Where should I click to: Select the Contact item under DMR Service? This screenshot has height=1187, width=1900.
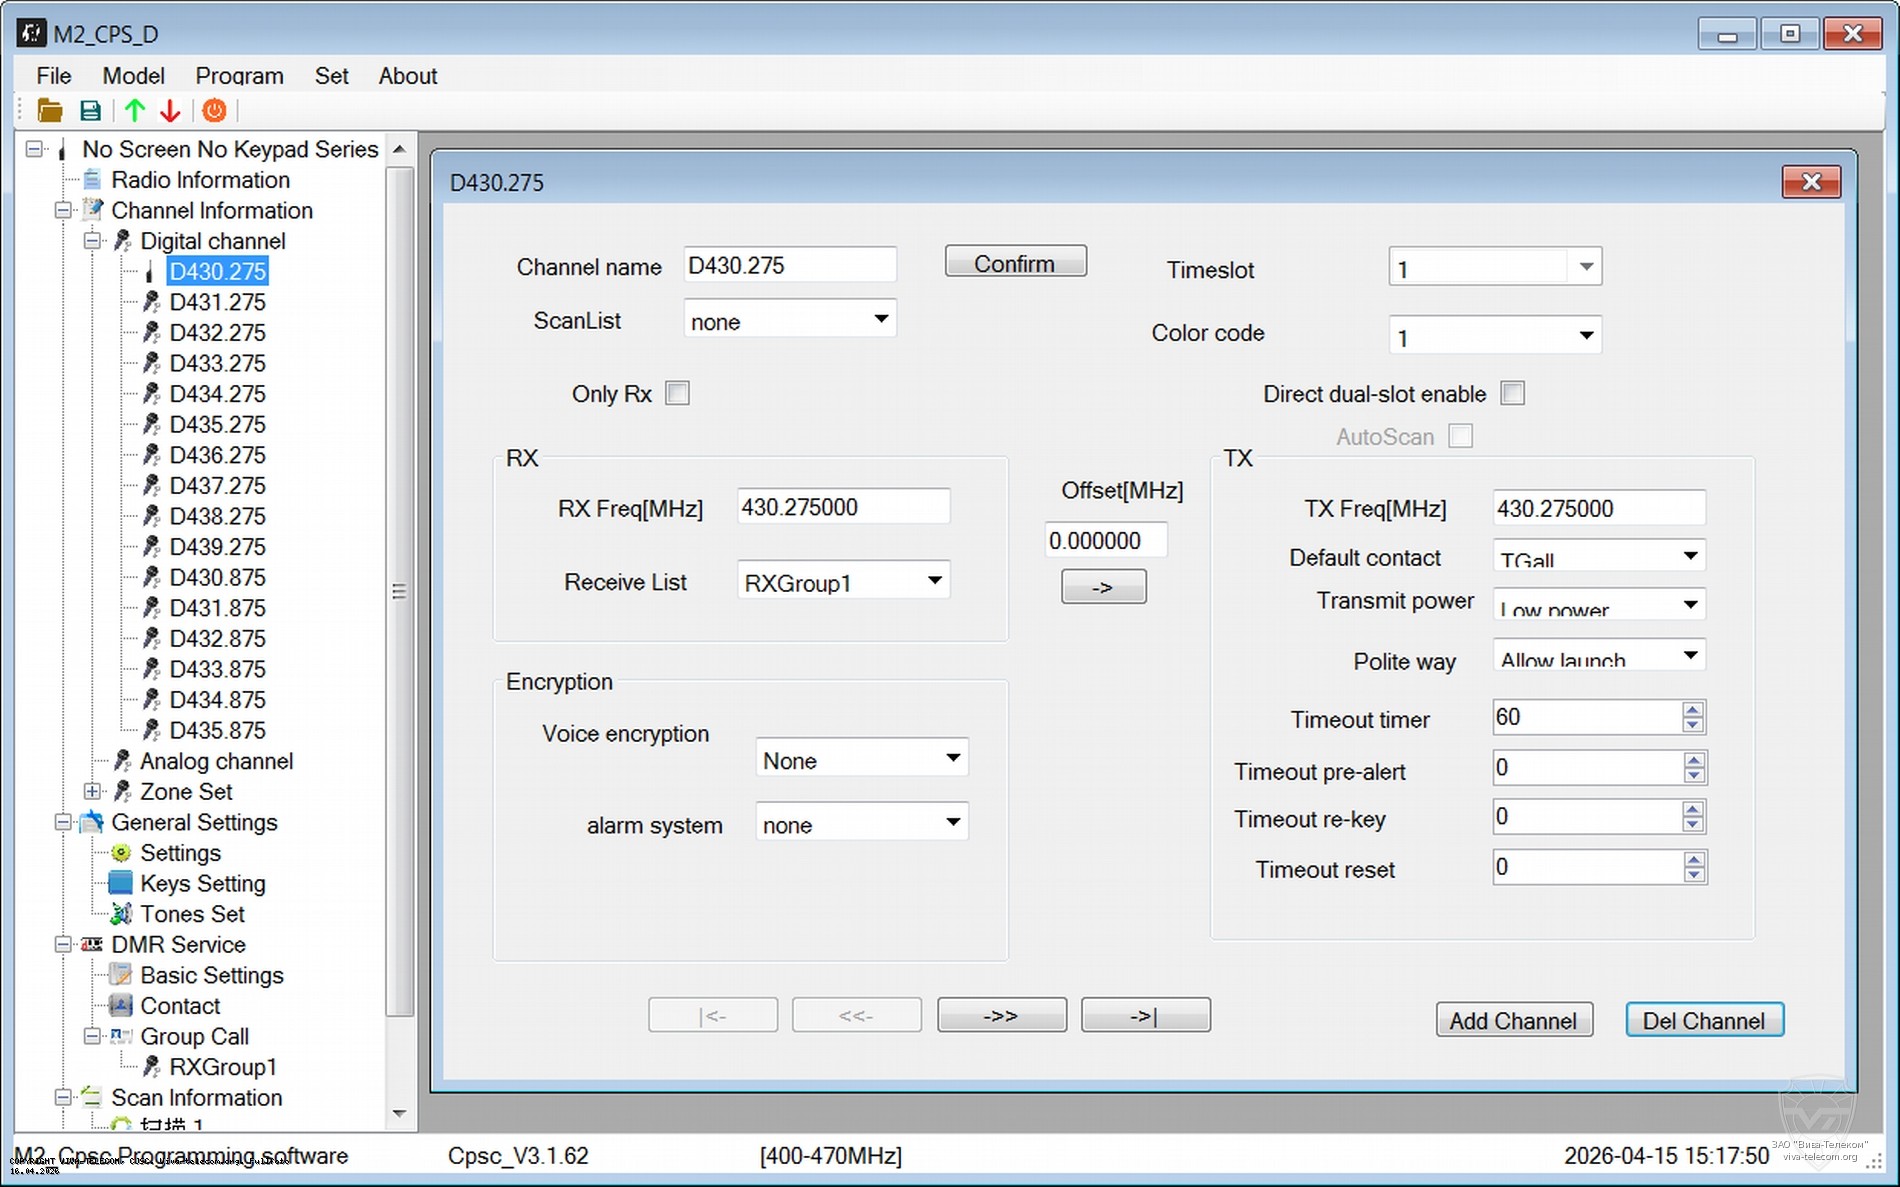180,1006
